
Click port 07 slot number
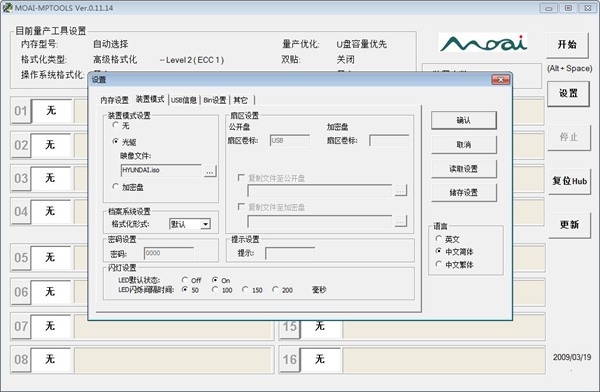21,327
